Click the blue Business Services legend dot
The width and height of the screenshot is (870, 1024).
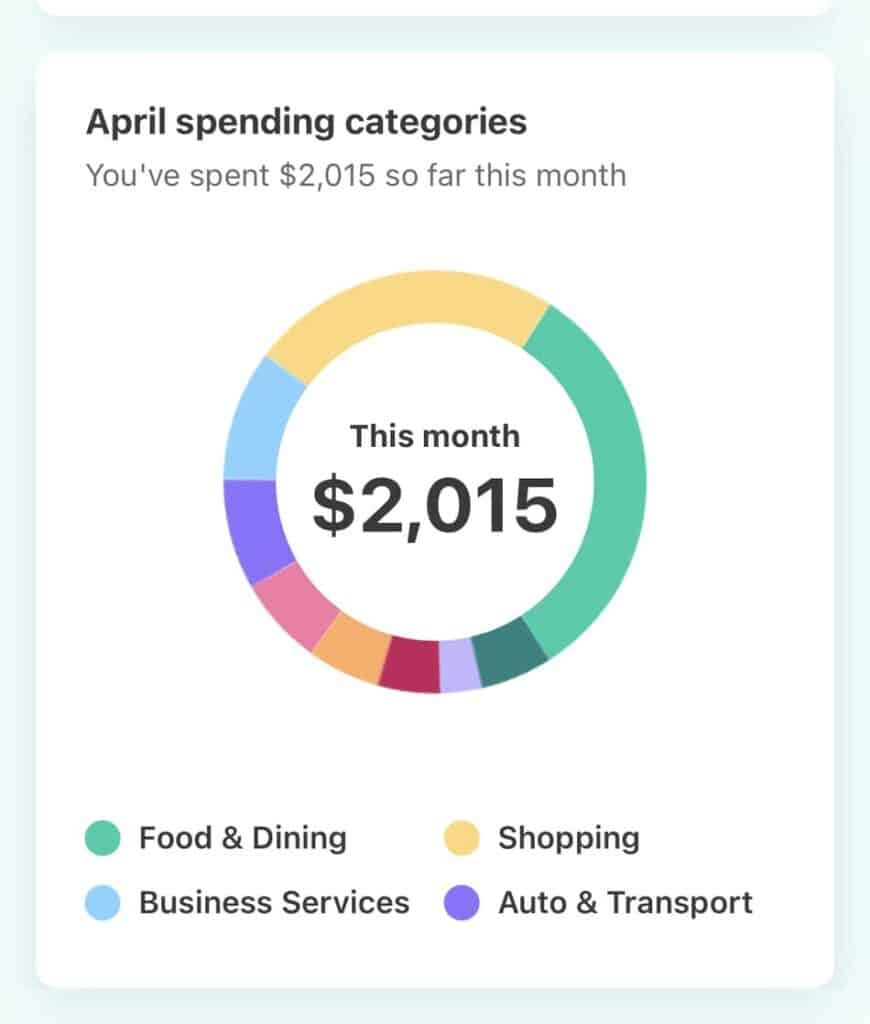coord(103,903)
